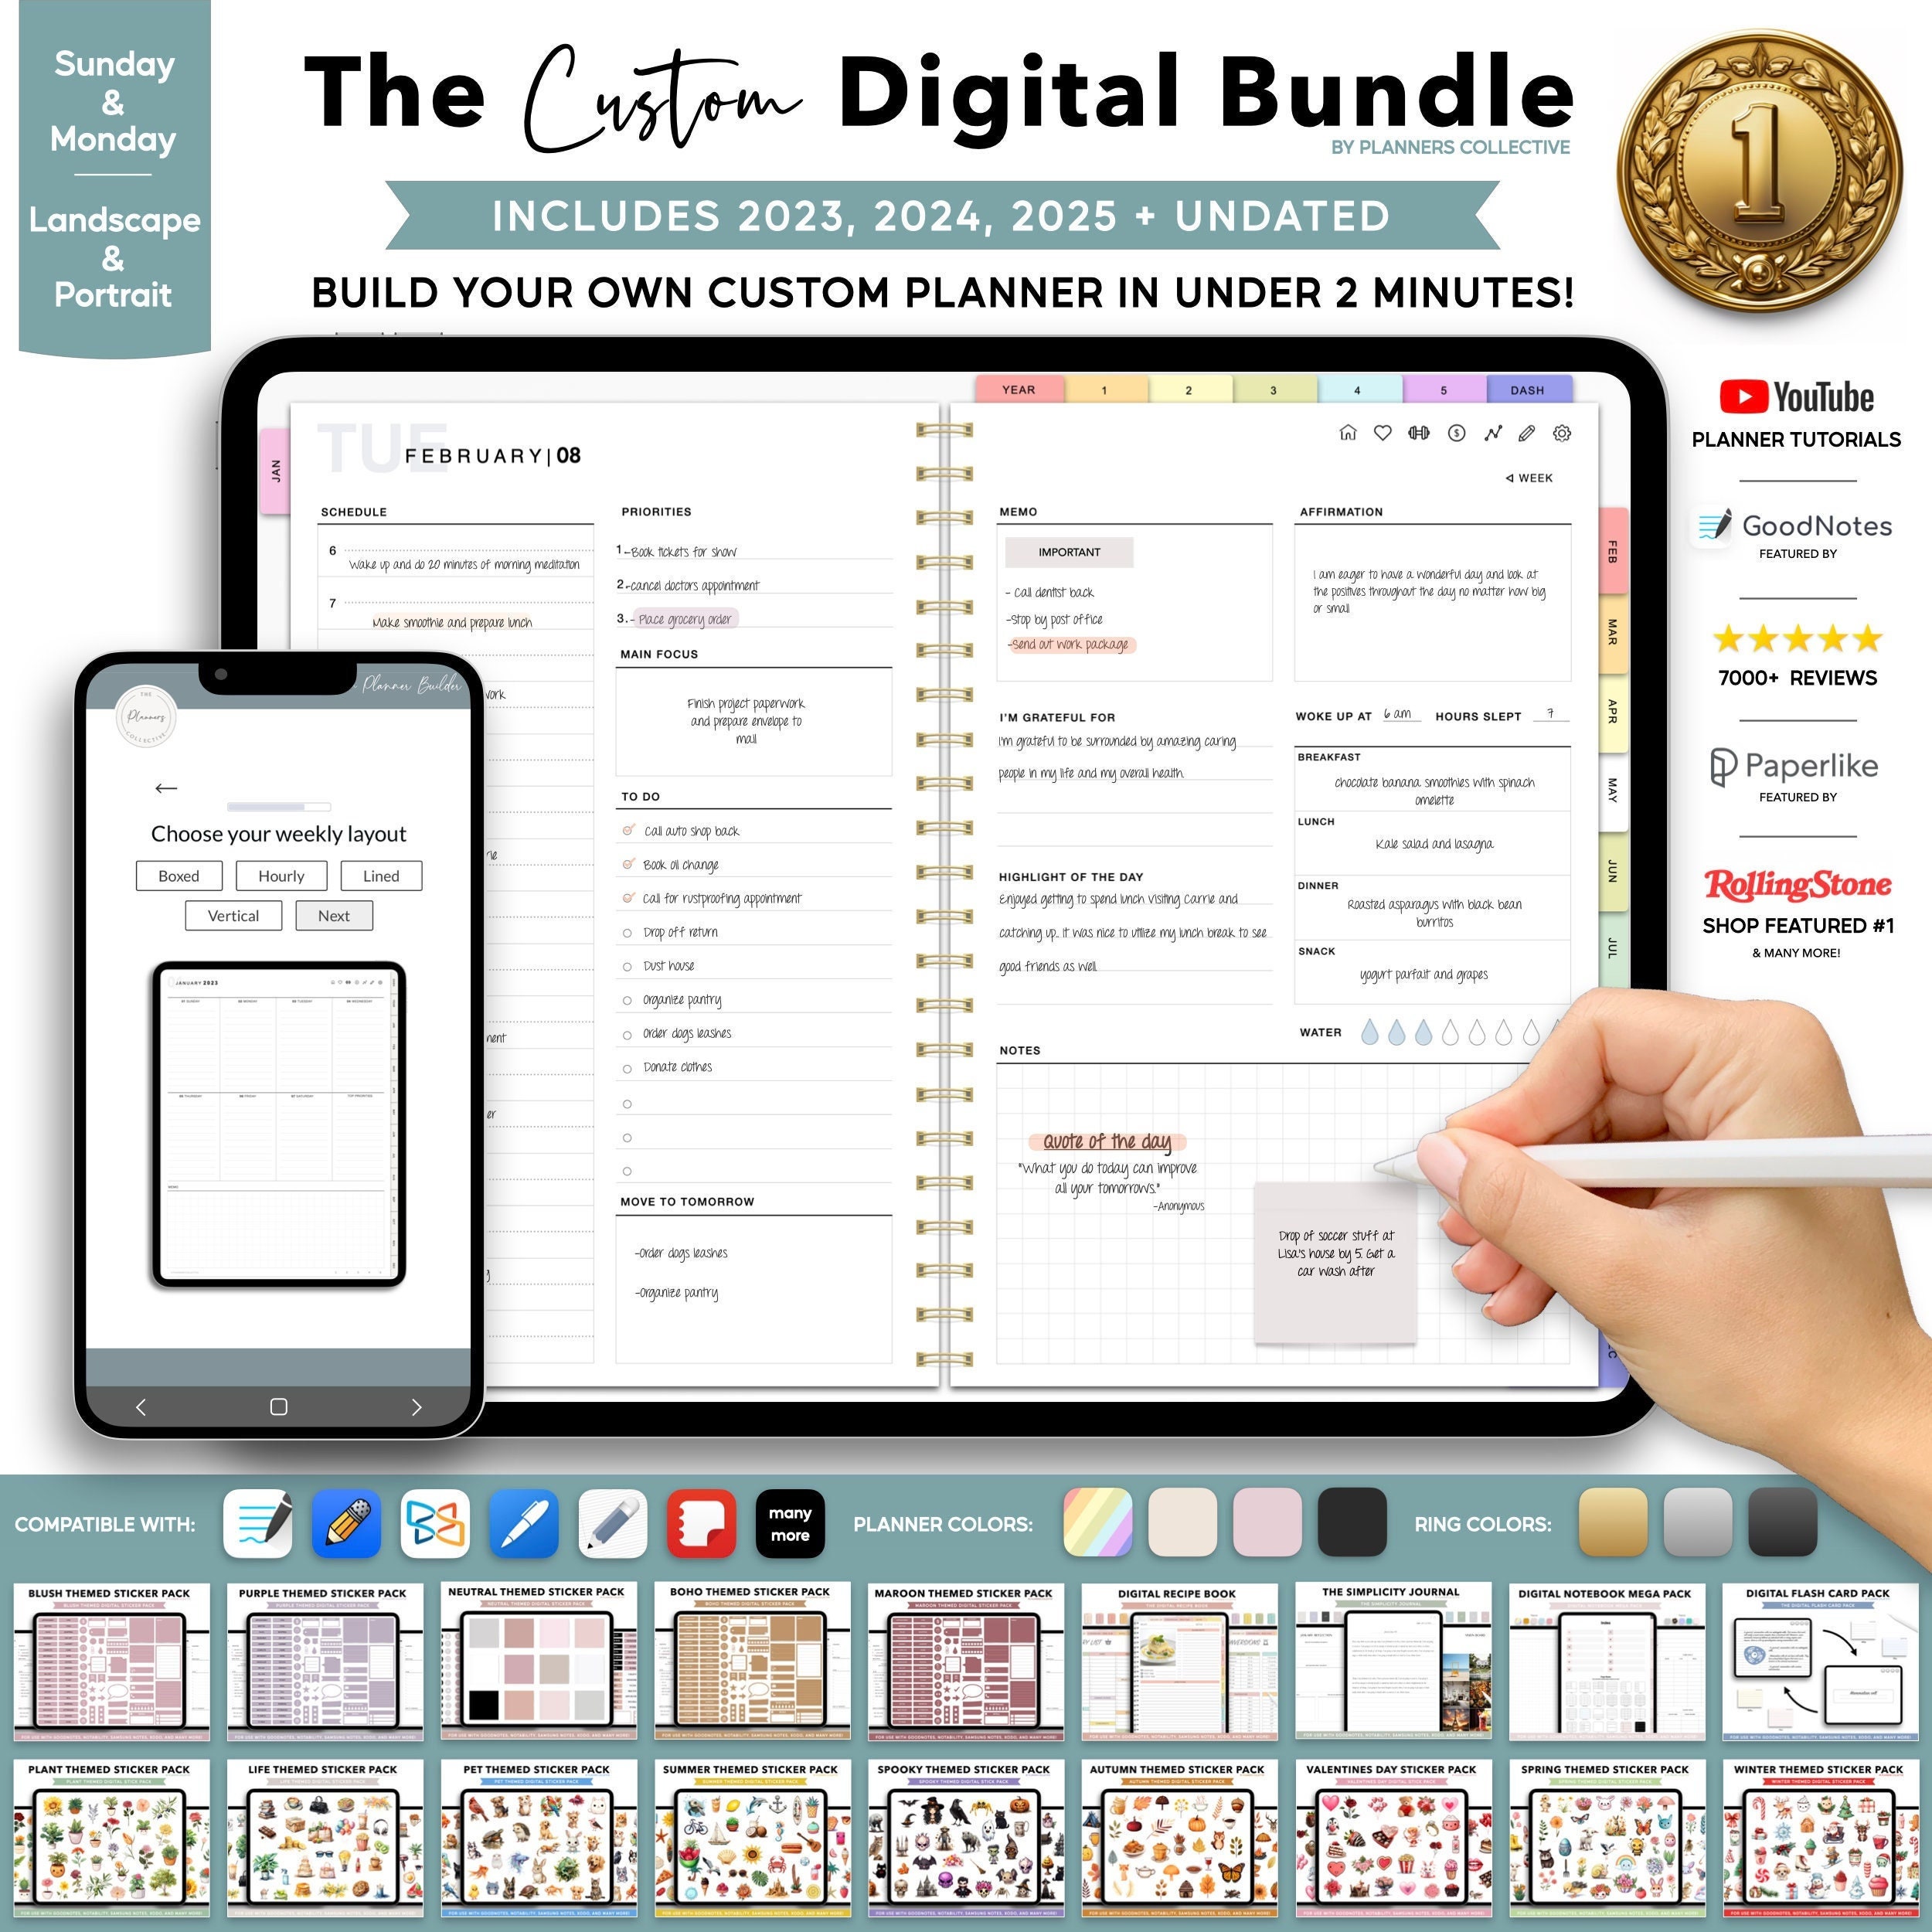Toggle the 'Lined' weekly layout option
The width and height of the screenshot is (1932, 1932).
pos(380,876)
